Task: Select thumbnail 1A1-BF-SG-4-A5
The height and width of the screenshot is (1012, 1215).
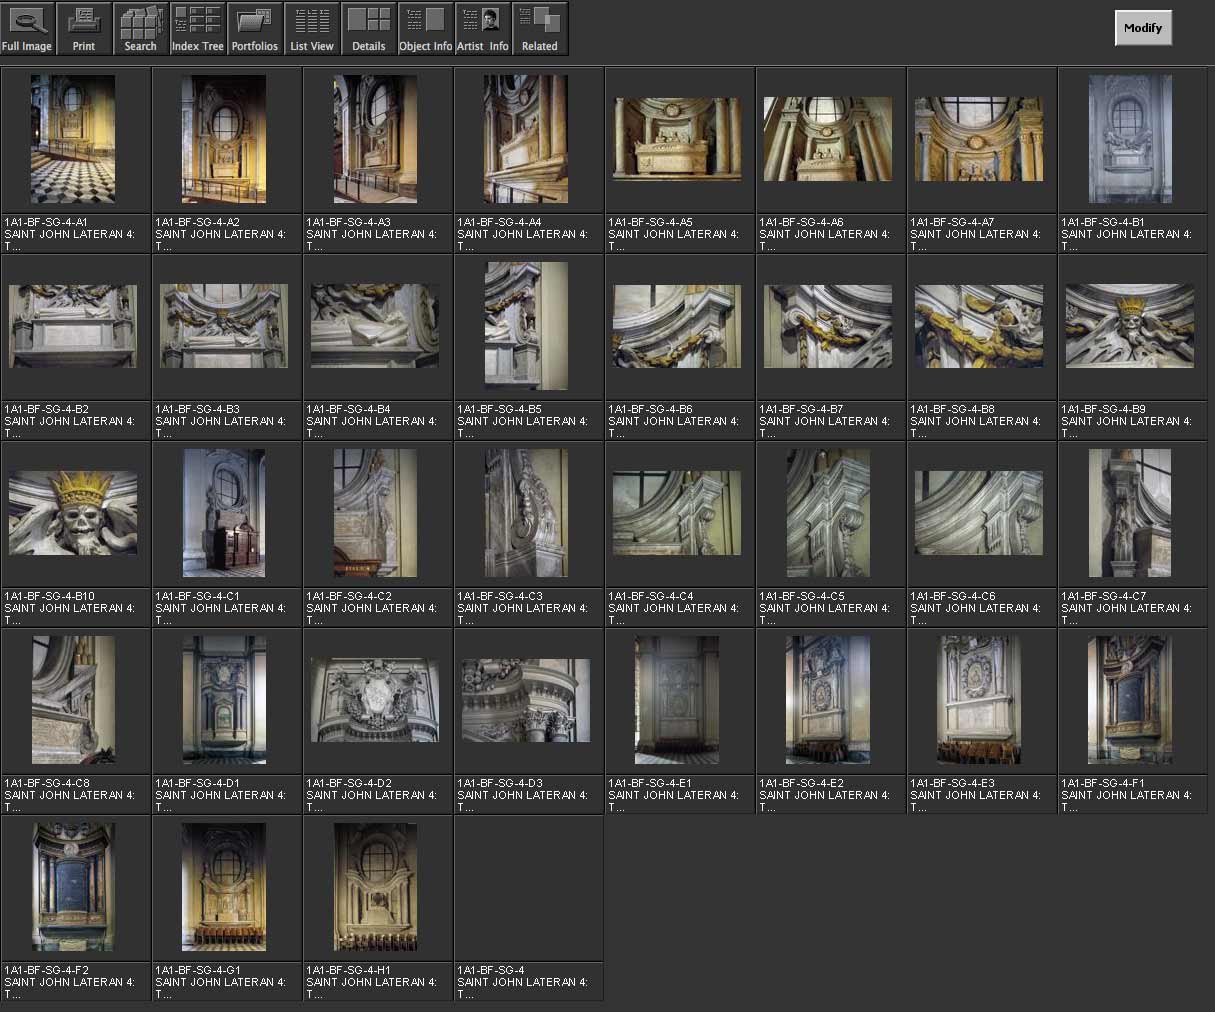Action: [677, 139]
